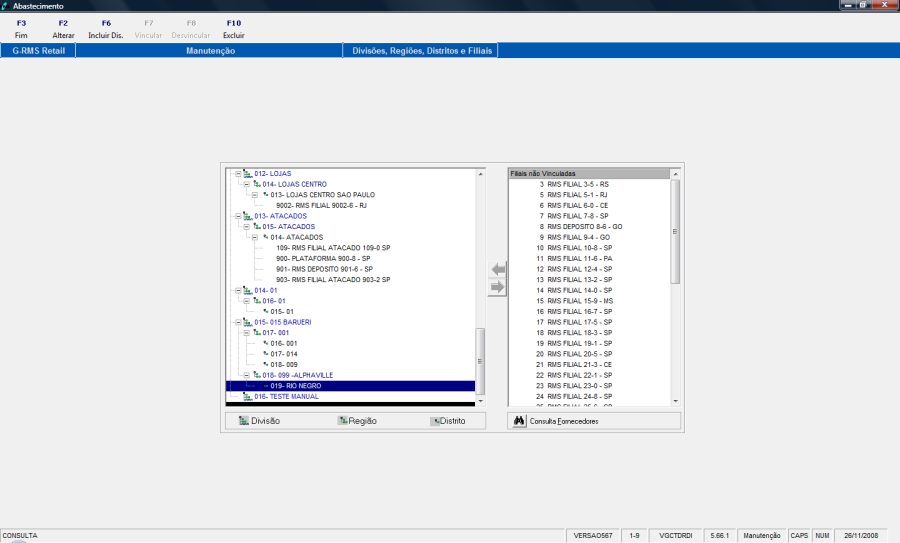Image resolution: width=900 pixels, height=543 pixels.
Task: Select 9002- RMS FILIAL 9002-6 - RJ
Action: 321,205
